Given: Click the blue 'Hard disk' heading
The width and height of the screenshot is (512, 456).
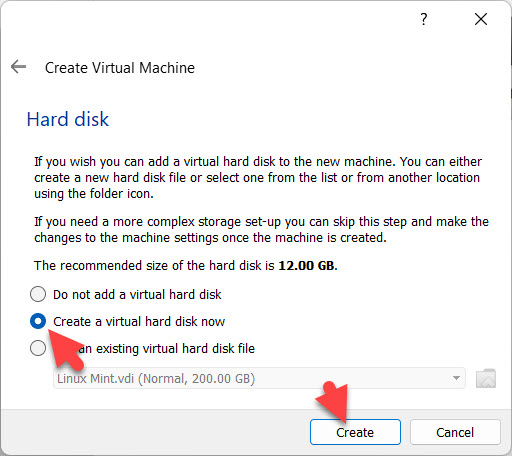Looking at the screenshot, I should coord(68,119).
